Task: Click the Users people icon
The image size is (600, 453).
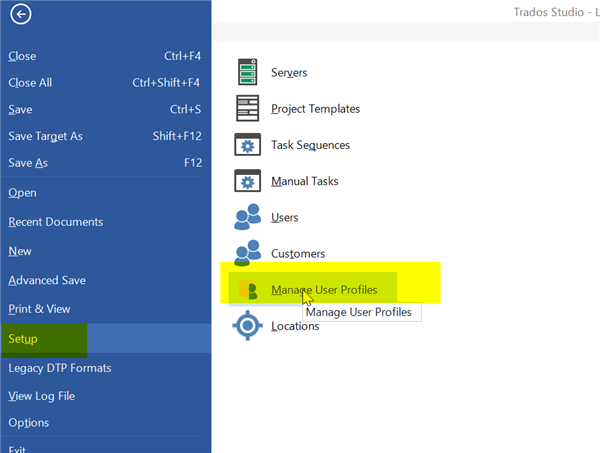Action: [x=248, y=217]
